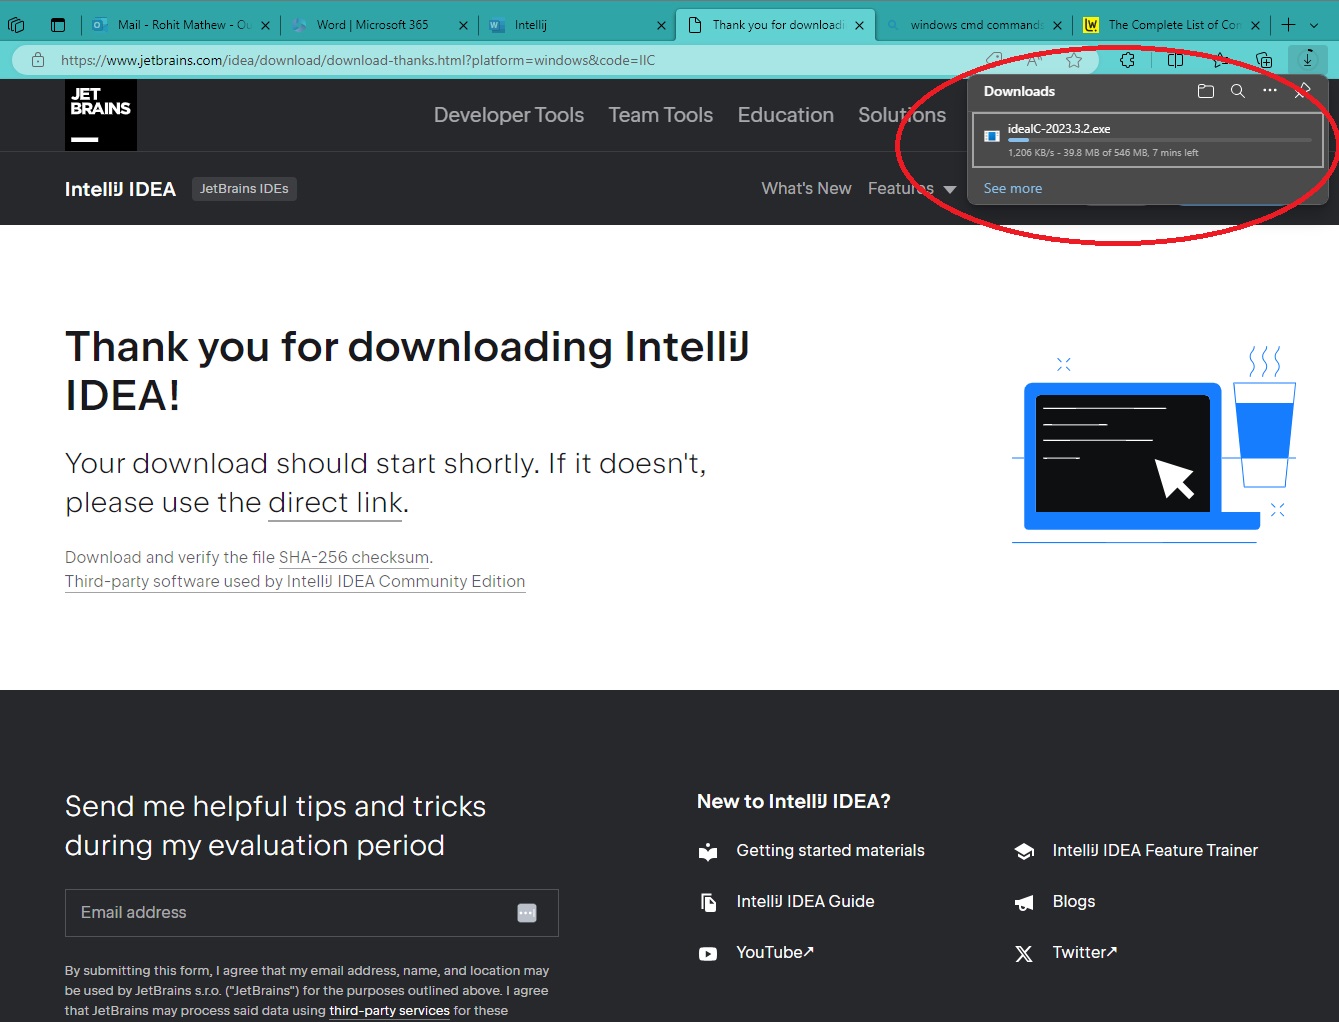Viewport: 1339px width, 1022px height.
Task: Click the direct link hyperlink
Action: (x=335, y=502)
